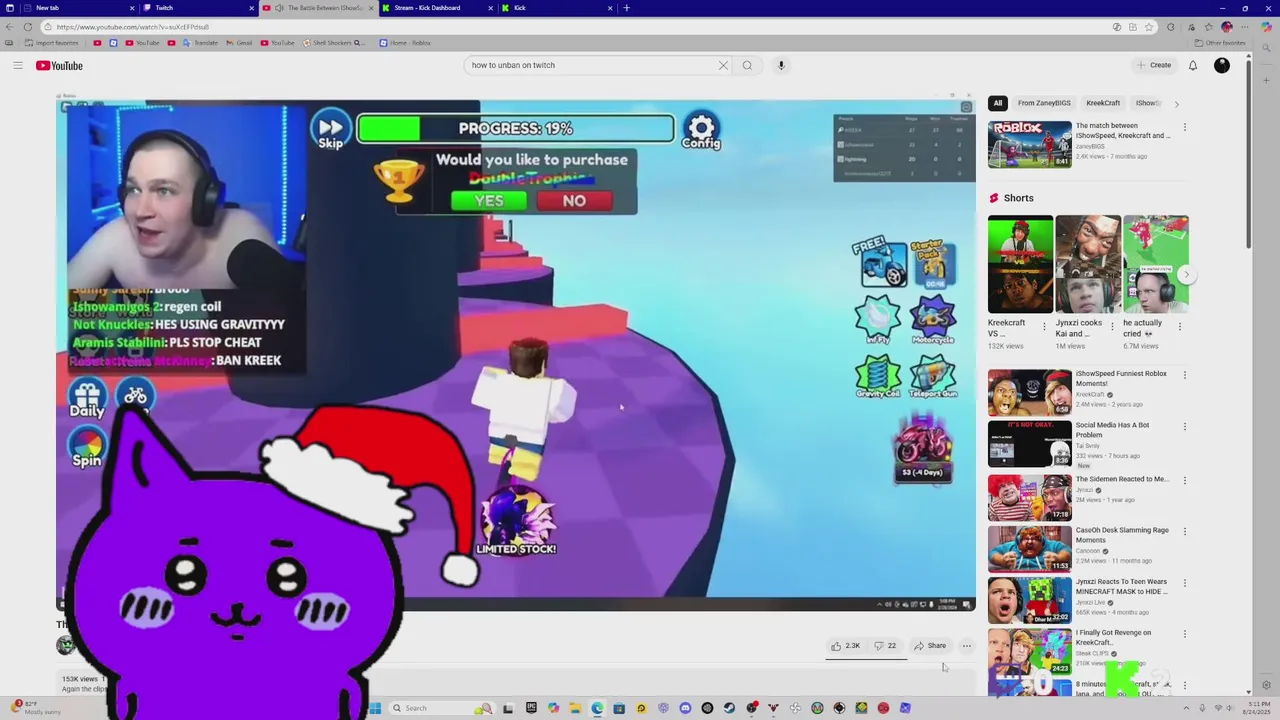This screenshot has height=720, width=1280.
Task: Click the main video player area
Action: pos(516,352)
